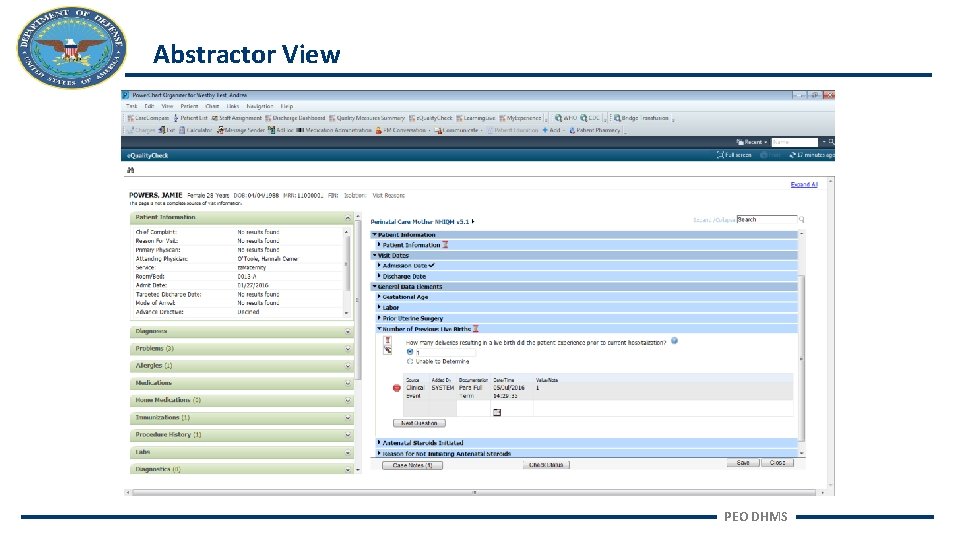Click the Save button

click(743, 463)
